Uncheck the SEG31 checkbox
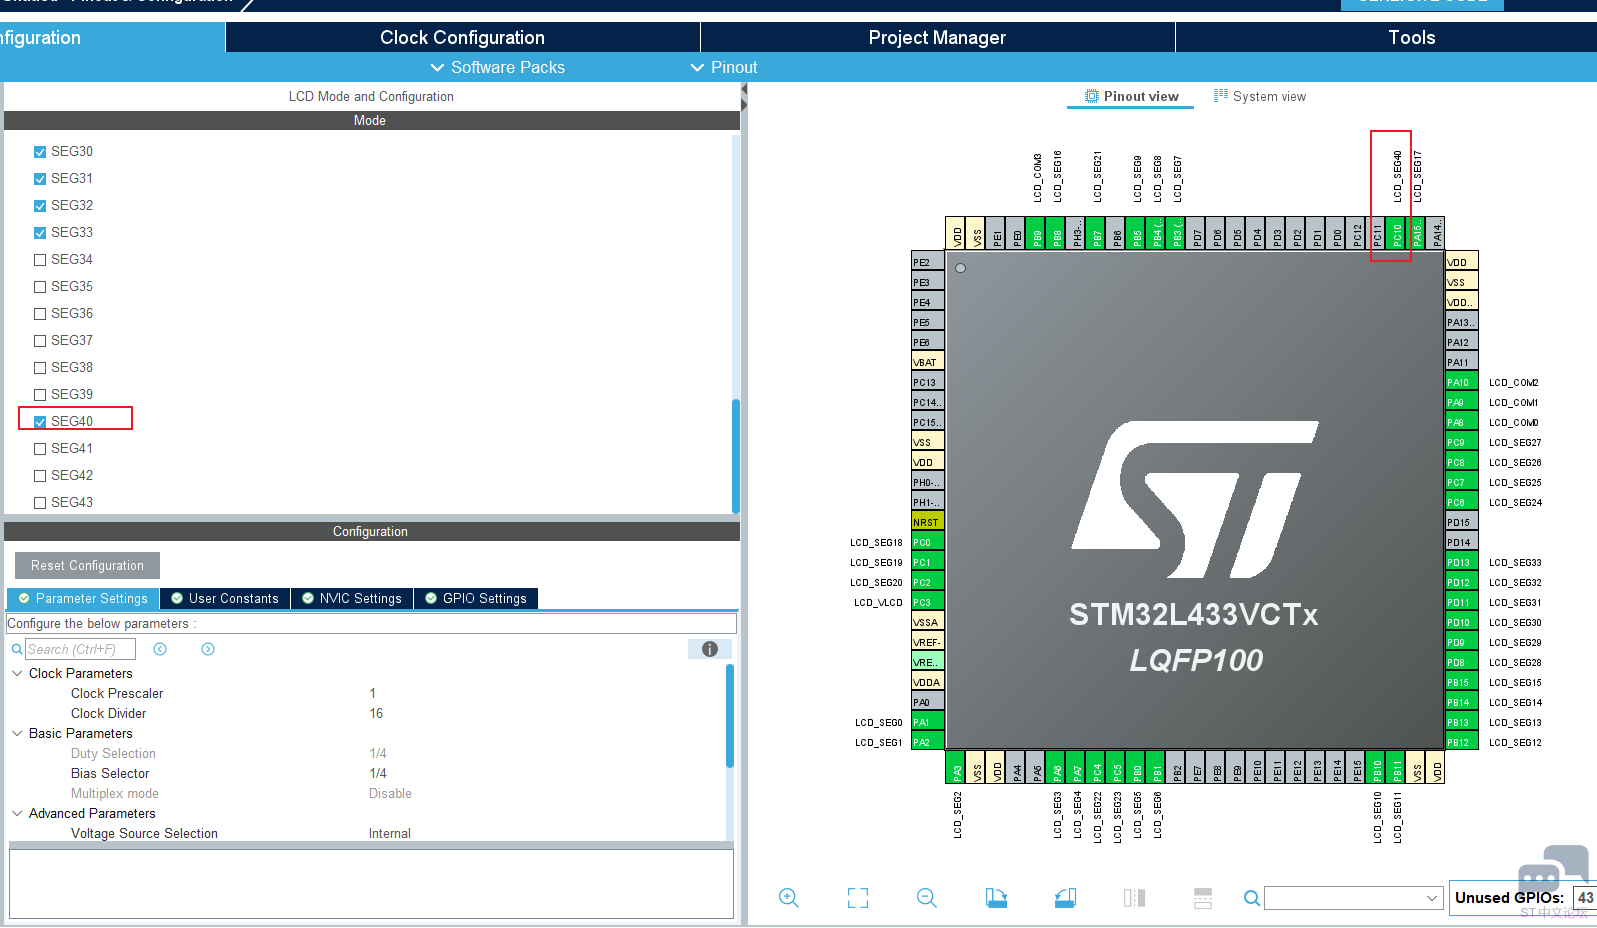 (x=40, y=179)
